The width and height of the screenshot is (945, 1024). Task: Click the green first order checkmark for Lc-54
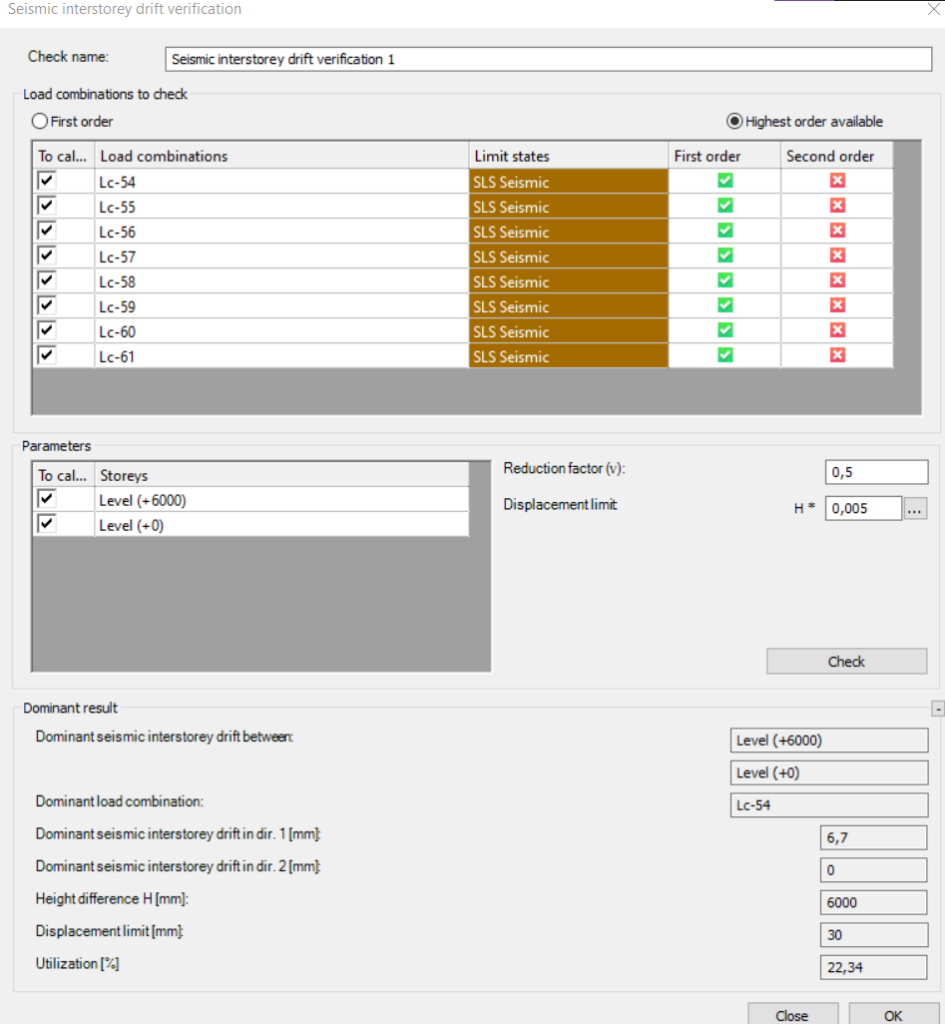[x=725, y=180]
